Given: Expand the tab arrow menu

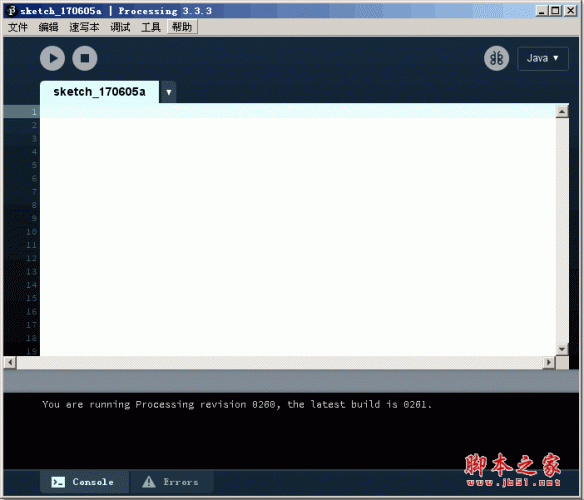Looking at the screenshot, I should point(169,92).
